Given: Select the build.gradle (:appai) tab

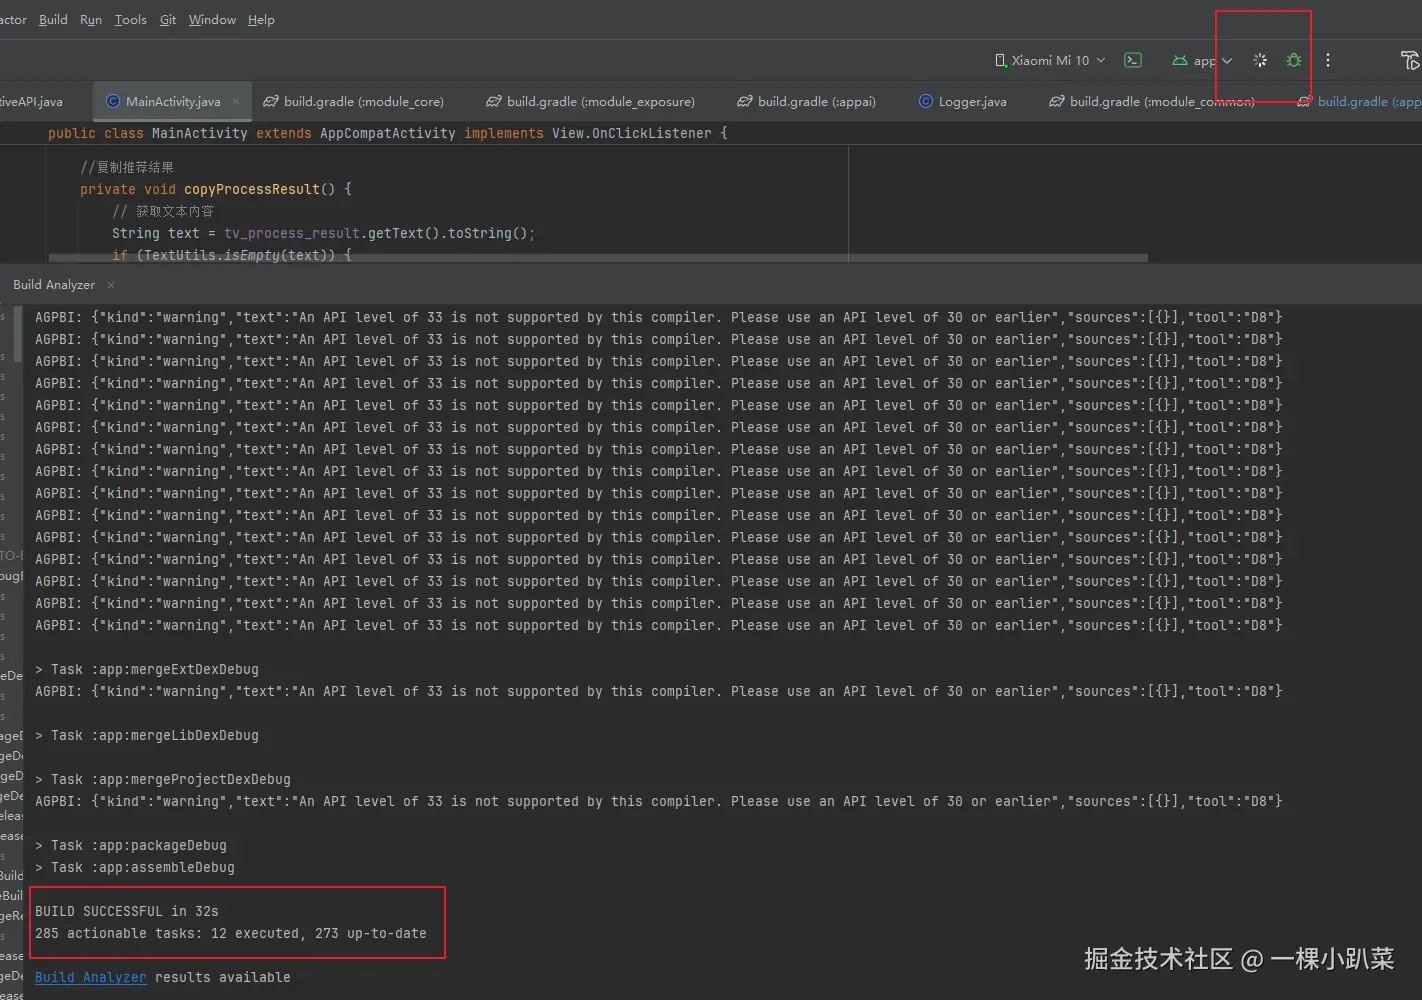Looking at the screenshot, I should (x=815, y=102).
